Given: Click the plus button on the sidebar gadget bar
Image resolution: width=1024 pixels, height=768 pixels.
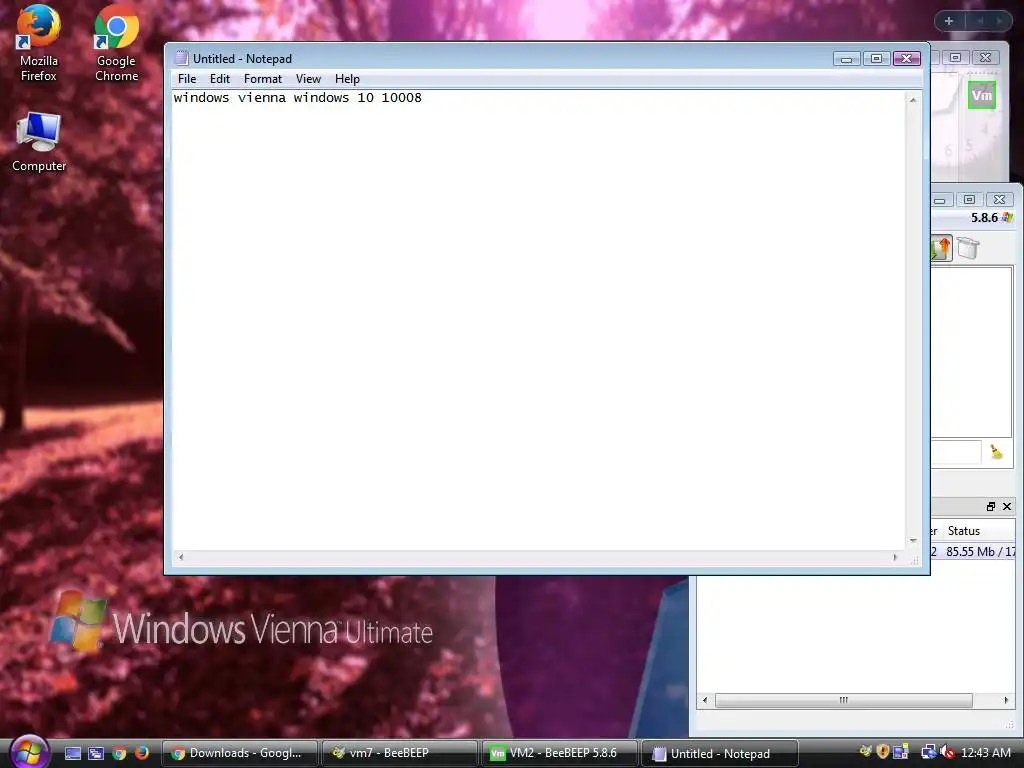Looking at the screenshot, I should point(949,21).
